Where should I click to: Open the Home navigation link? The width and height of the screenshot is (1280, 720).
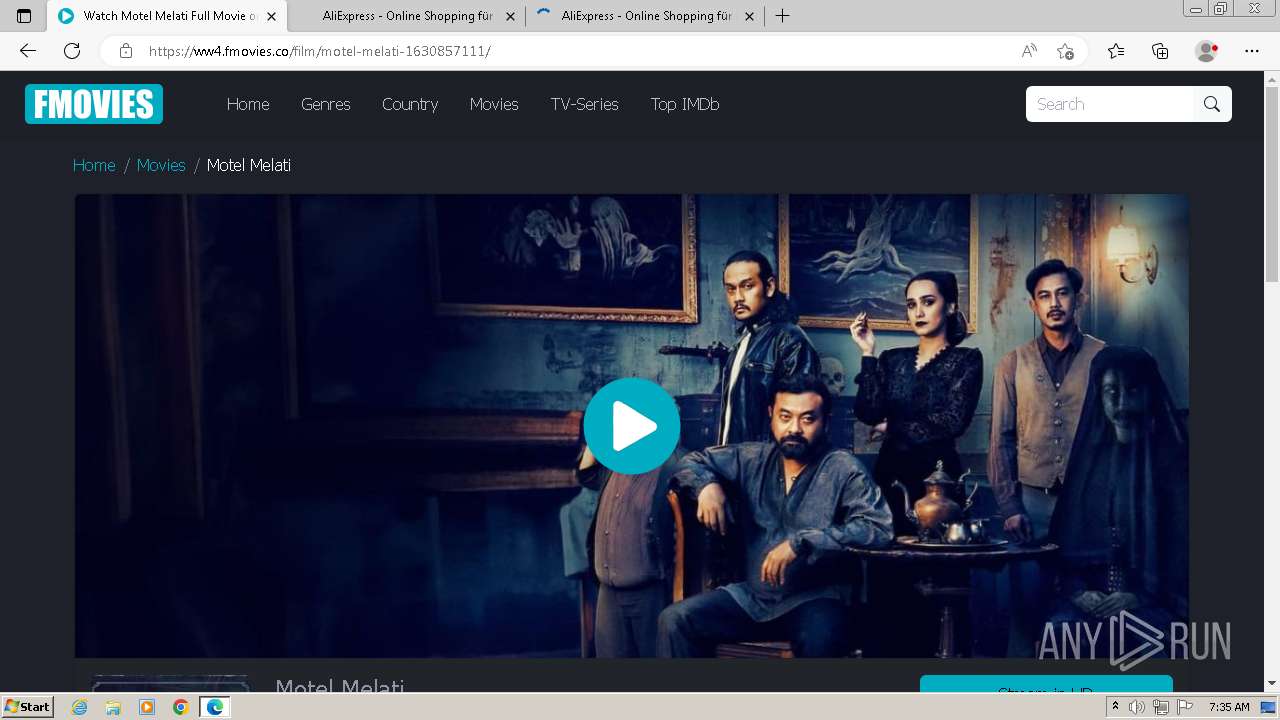click(248, 104)
